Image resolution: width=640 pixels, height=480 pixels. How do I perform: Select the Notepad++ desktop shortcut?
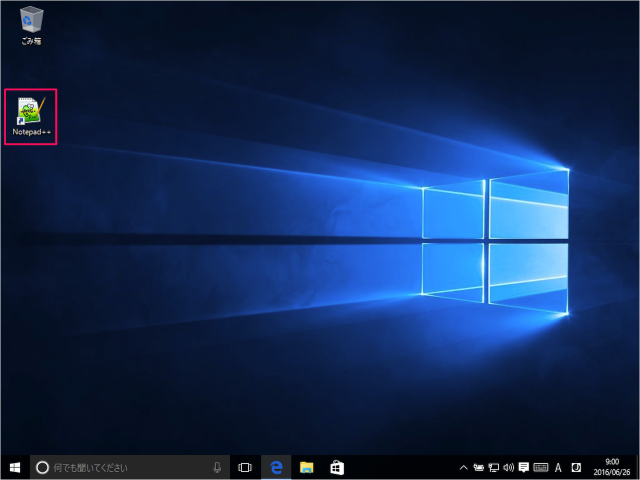point(31,116)
